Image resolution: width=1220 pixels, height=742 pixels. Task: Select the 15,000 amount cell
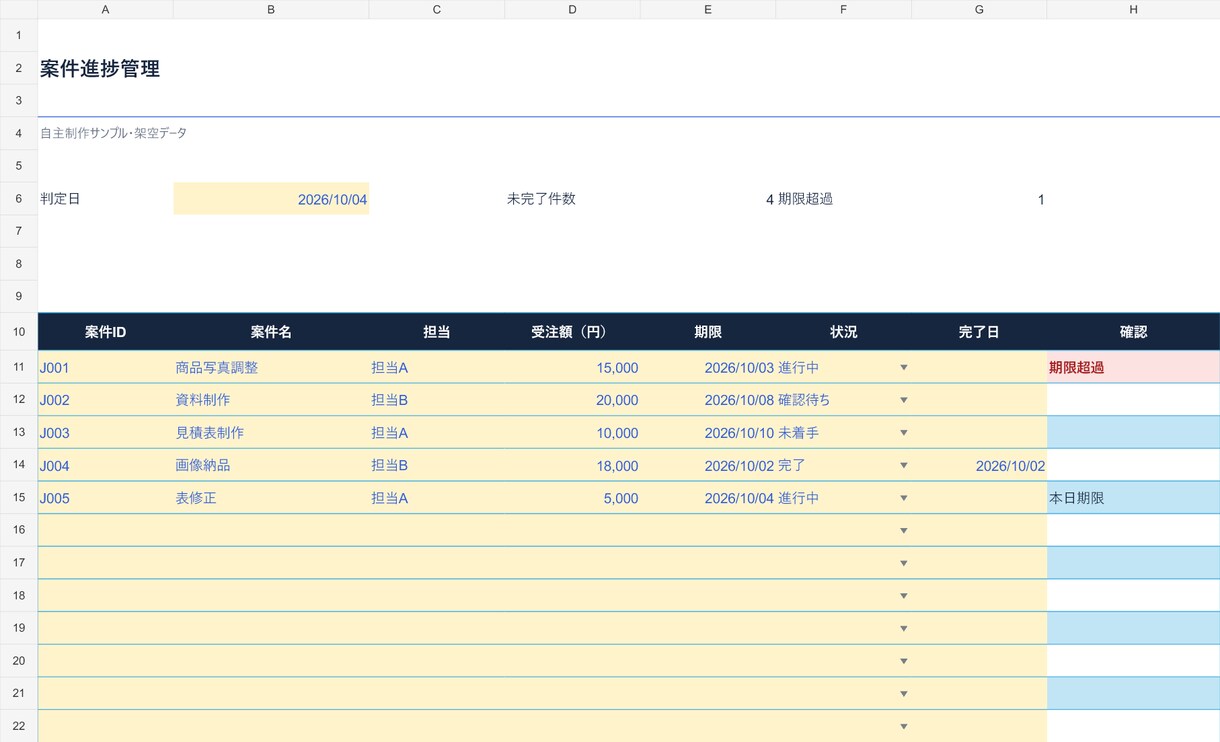[572, 368]
